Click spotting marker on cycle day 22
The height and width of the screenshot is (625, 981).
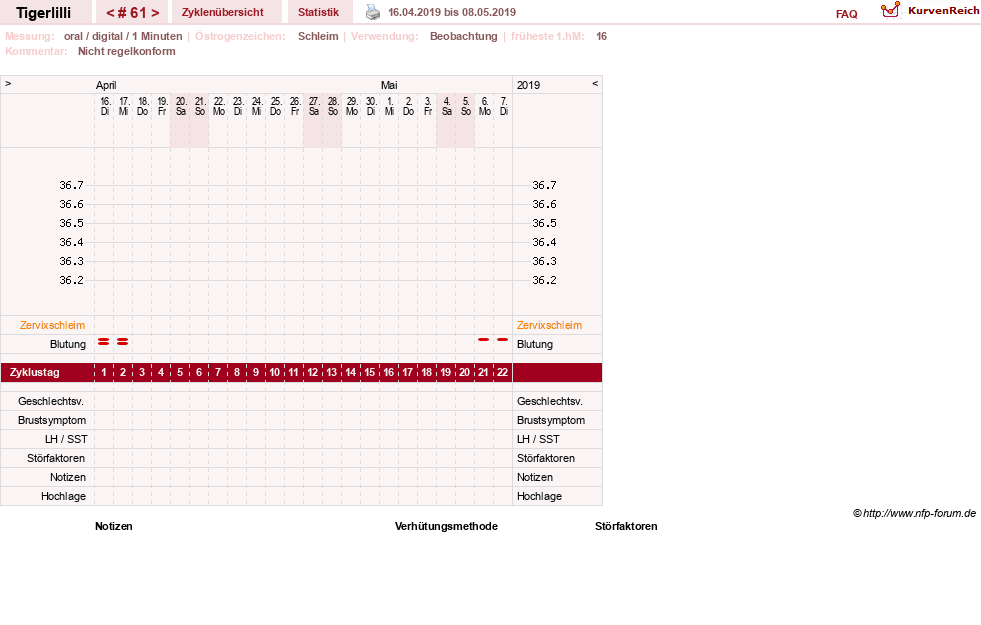(502, 339)
